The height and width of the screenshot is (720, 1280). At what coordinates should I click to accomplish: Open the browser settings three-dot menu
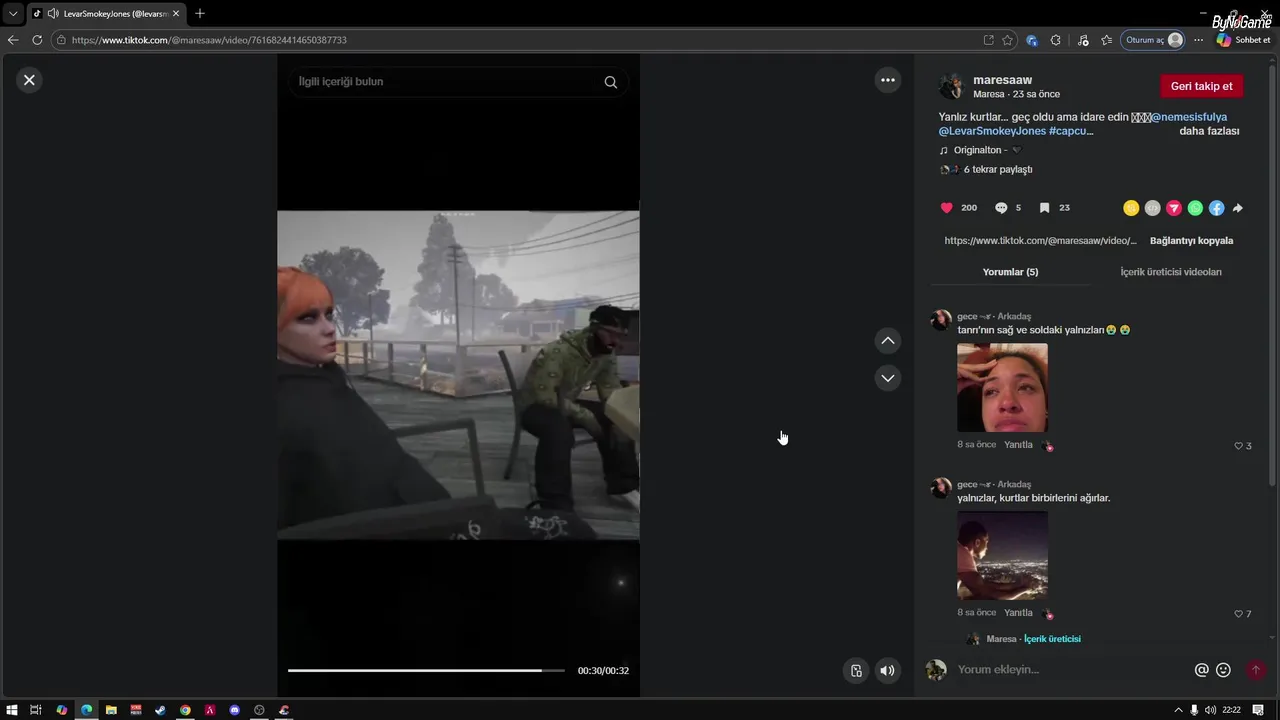point(1198,40)
